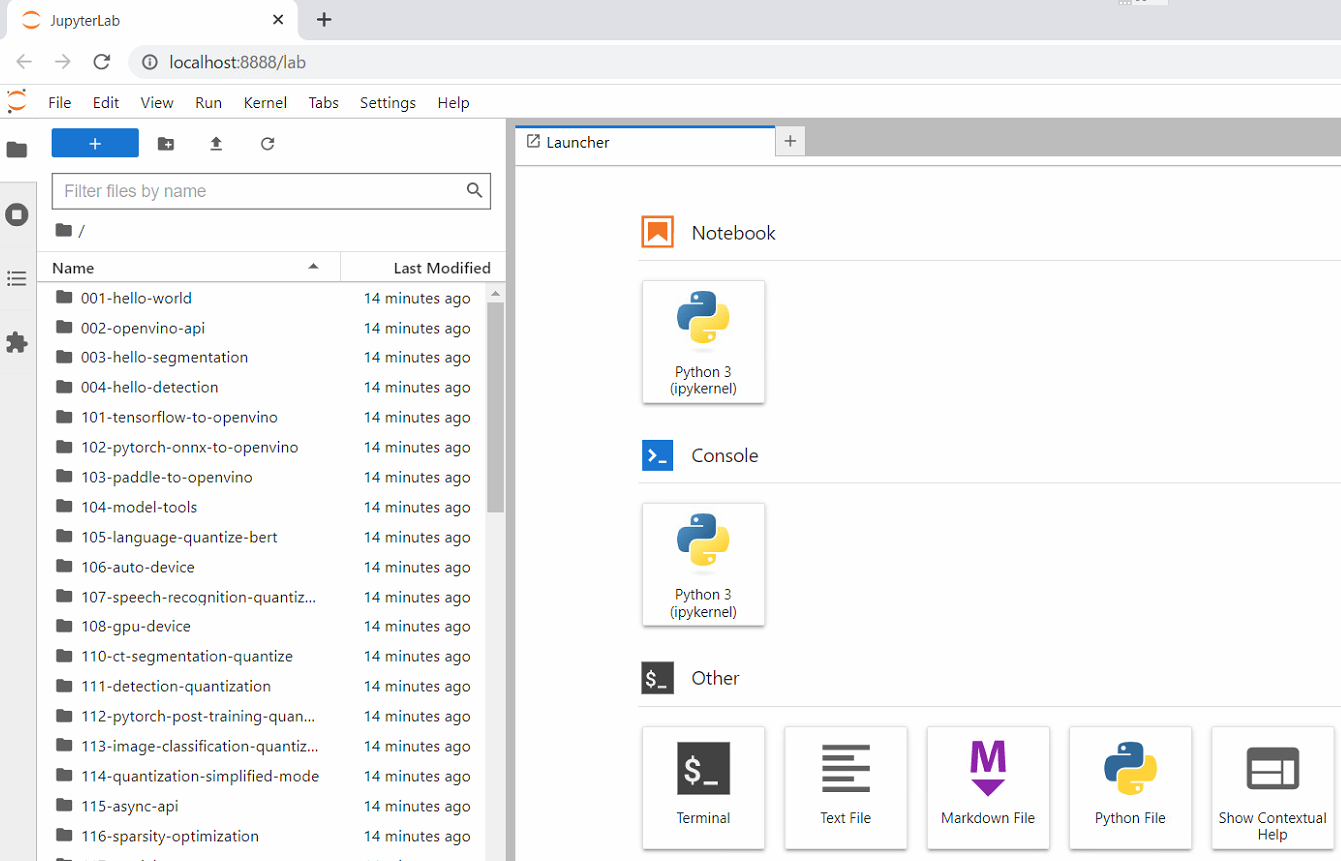The height and width of the screenshot is (861, 1341).
Task: Show the Table of Contents sidebar panel
Action: point(17,279)
